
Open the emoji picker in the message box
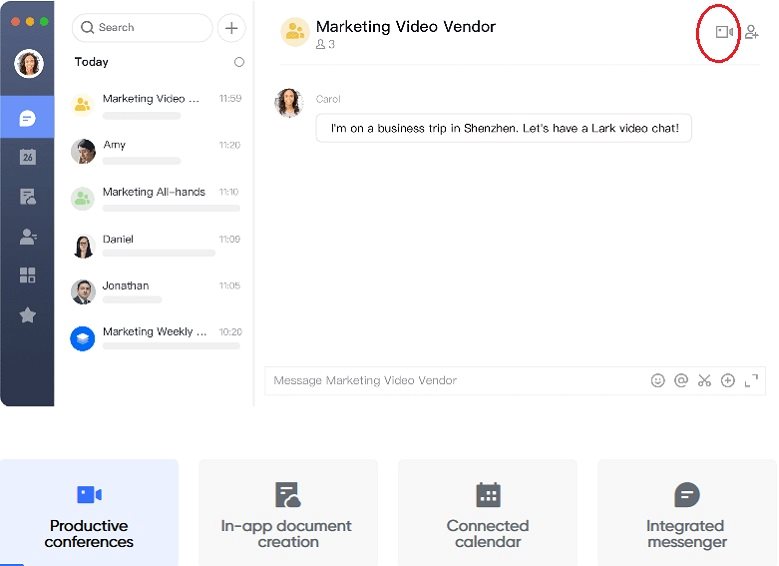[657, 380]
